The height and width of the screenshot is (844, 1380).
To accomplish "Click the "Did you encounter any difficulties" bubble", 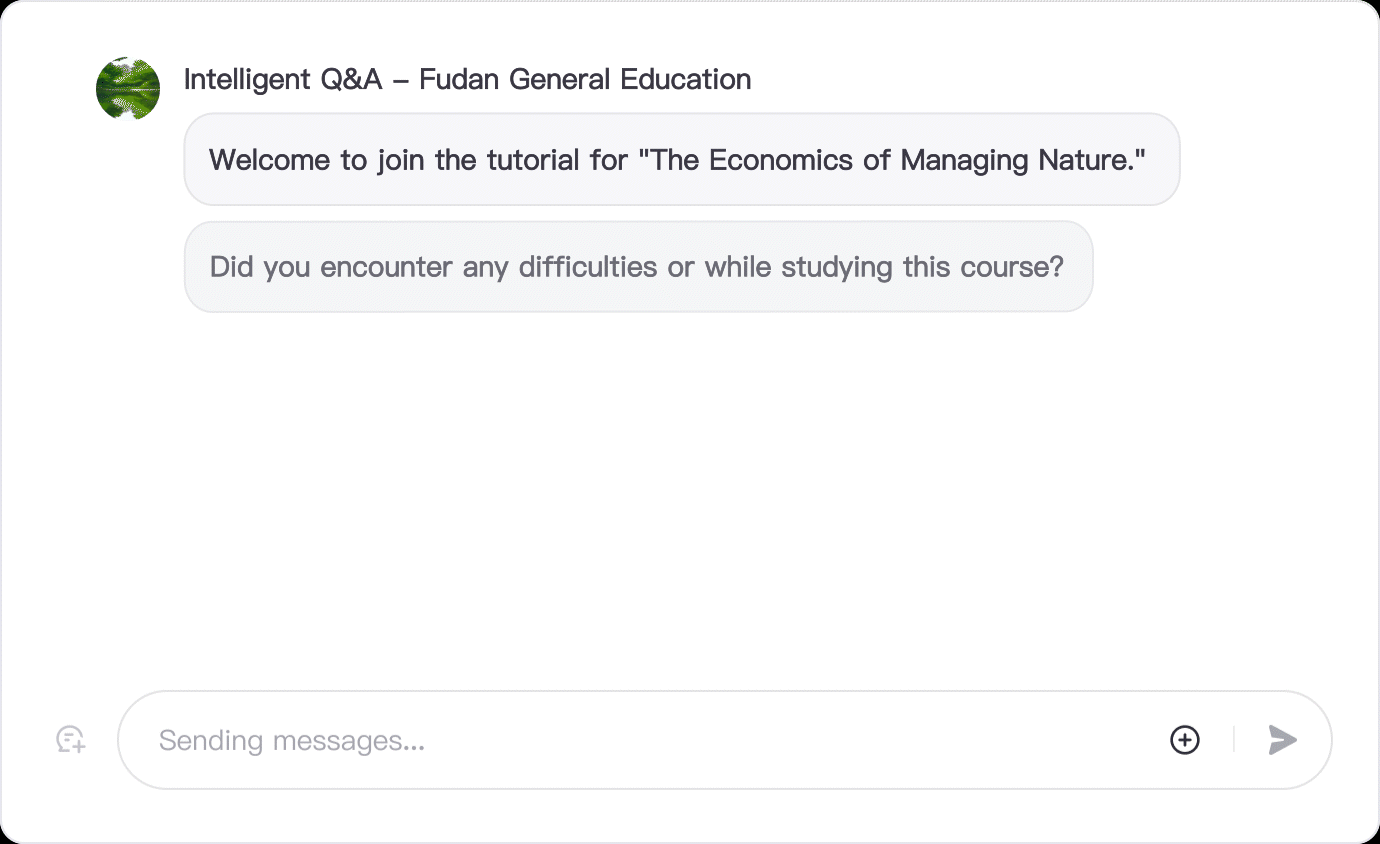I will click(x=637, y=267).
